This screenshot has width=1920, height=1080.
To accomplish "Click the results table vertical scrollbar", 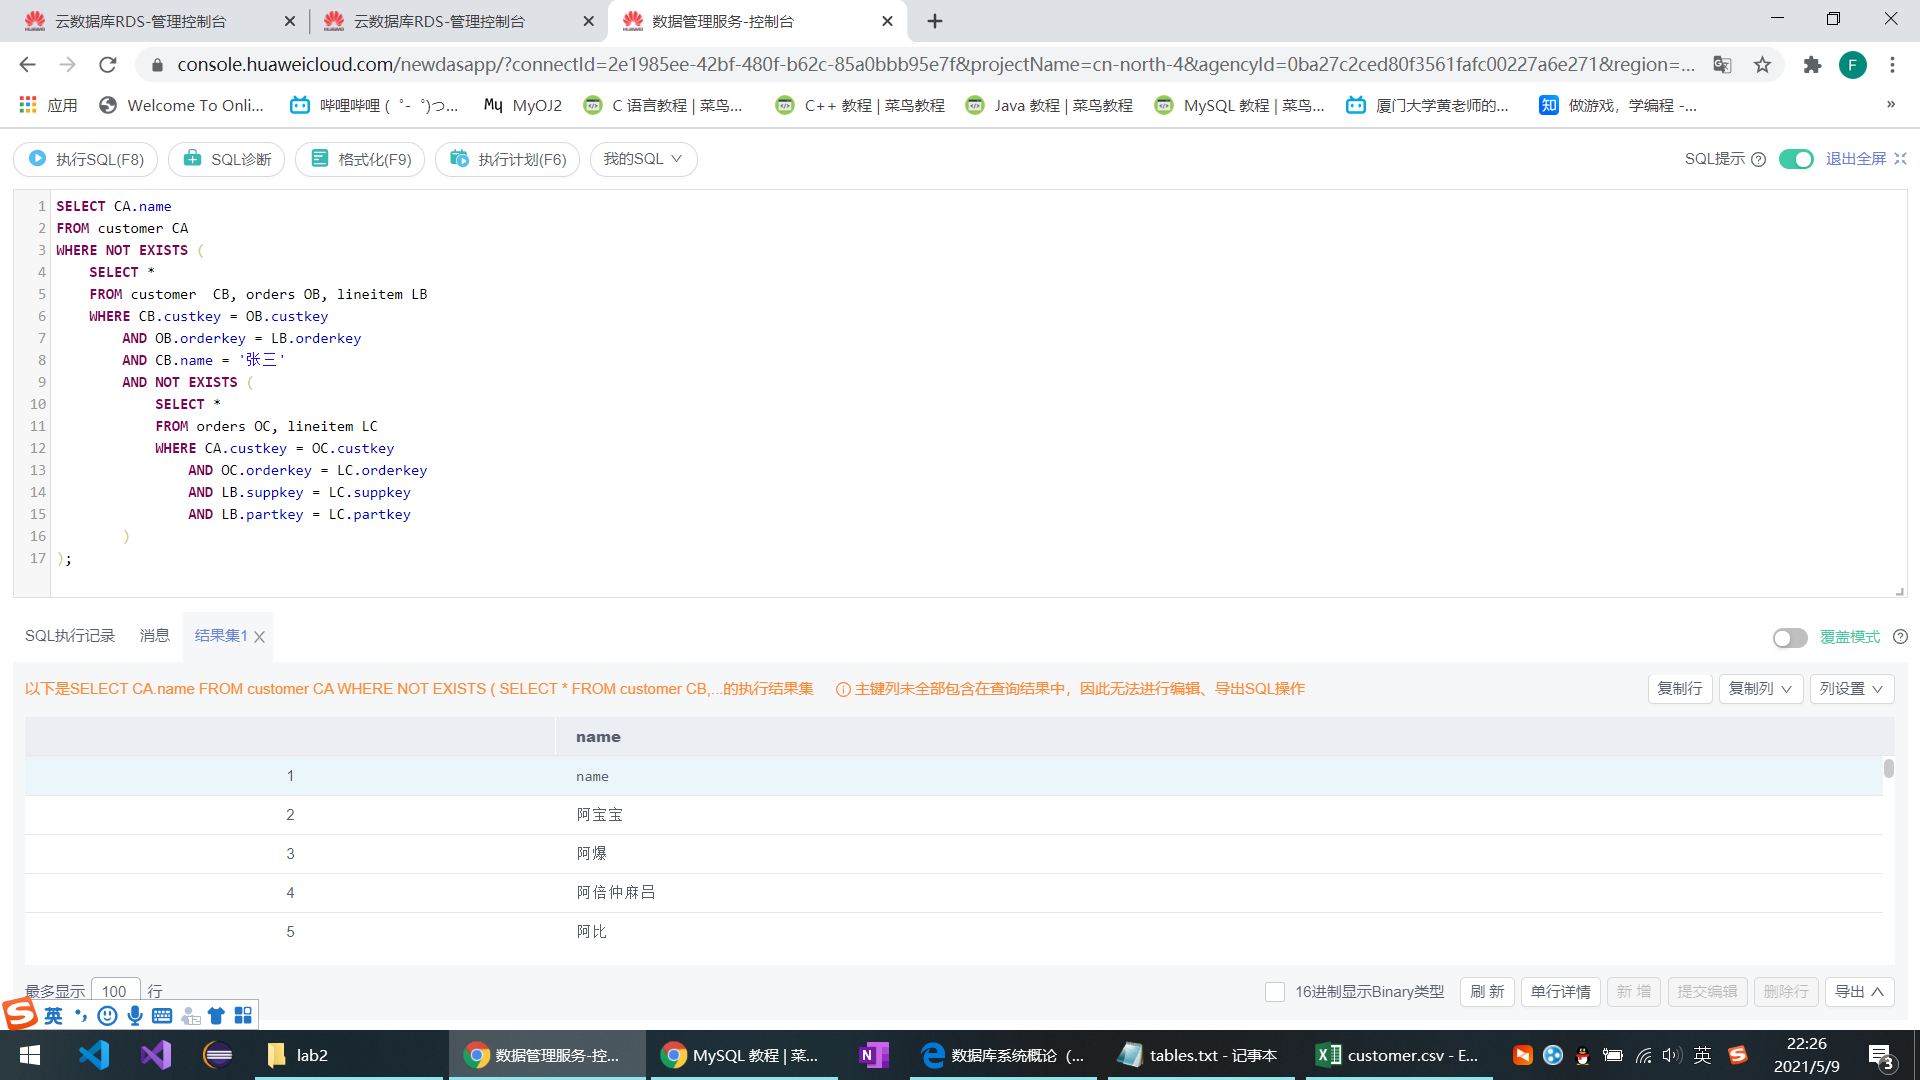I will (x=1888, y=768).
